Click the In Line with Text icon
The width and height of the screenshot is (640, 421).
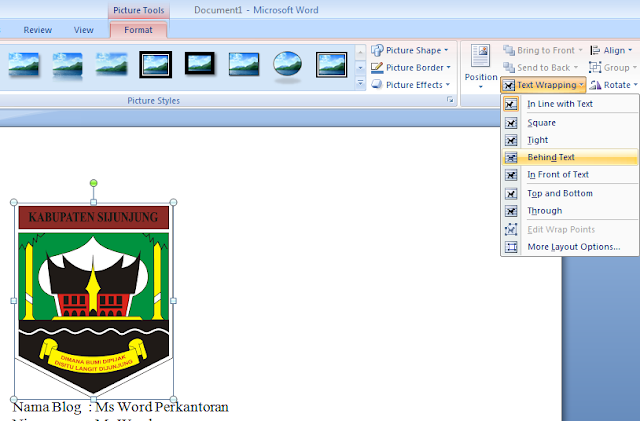point(511,104)
